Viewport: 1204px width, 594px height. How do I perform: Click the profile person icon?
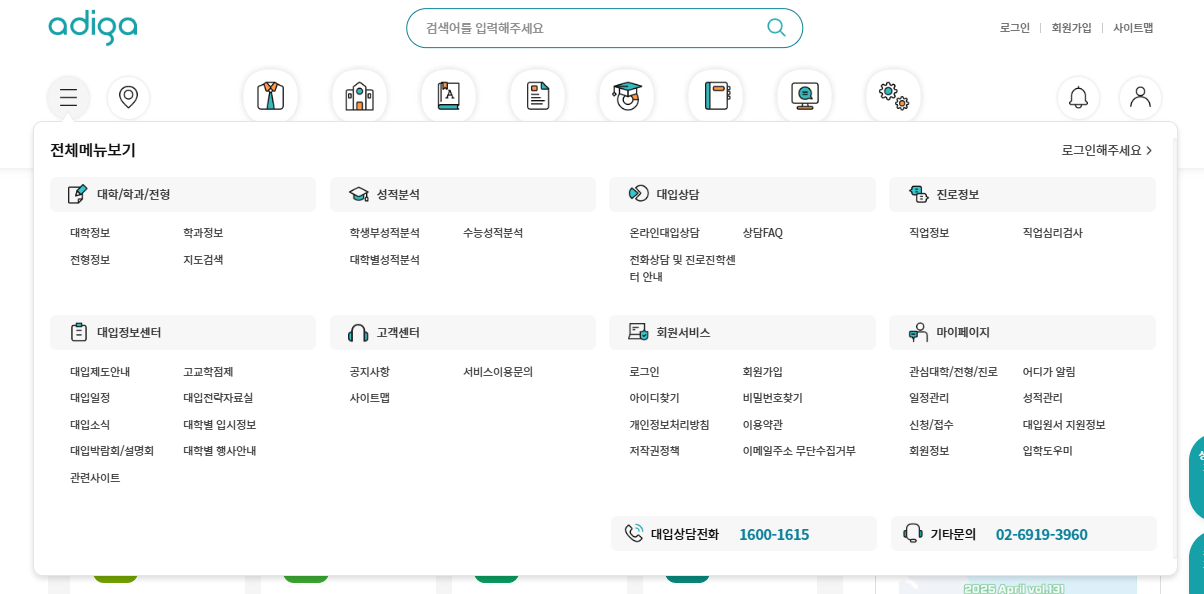[1140, 97]
